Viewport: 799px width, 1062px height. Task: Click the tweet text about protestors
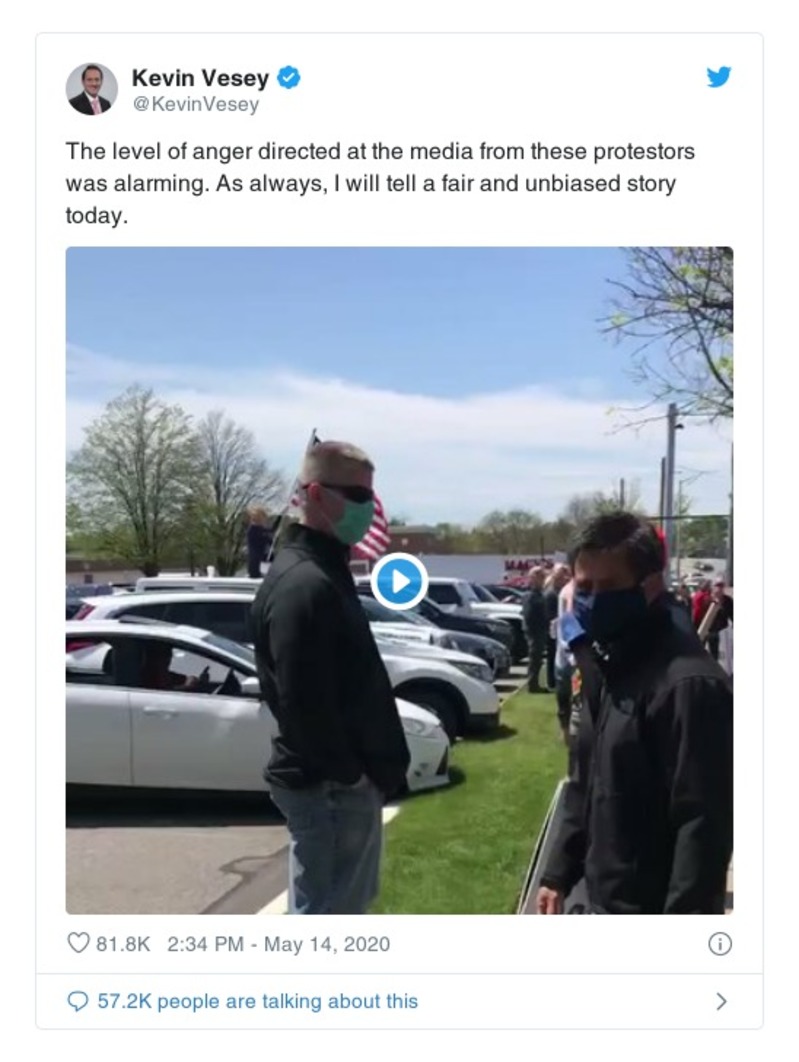tap(380, 183)
